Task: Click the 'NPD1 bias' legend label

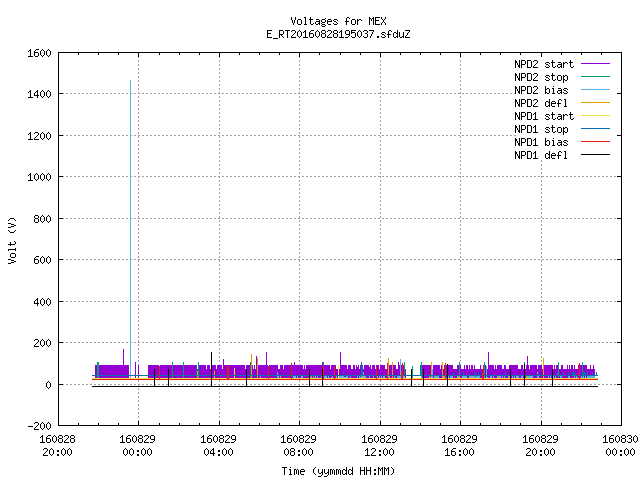Action: [541, 142]
